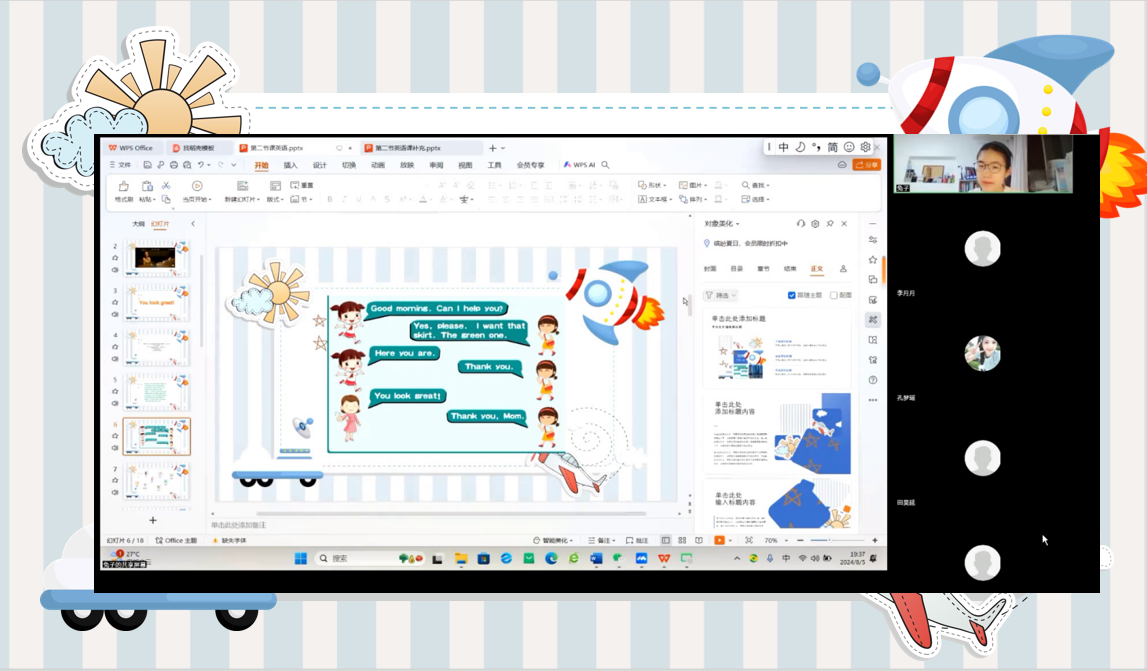Switch to the 封面 tab in side panel

click(x=710, y=269)
